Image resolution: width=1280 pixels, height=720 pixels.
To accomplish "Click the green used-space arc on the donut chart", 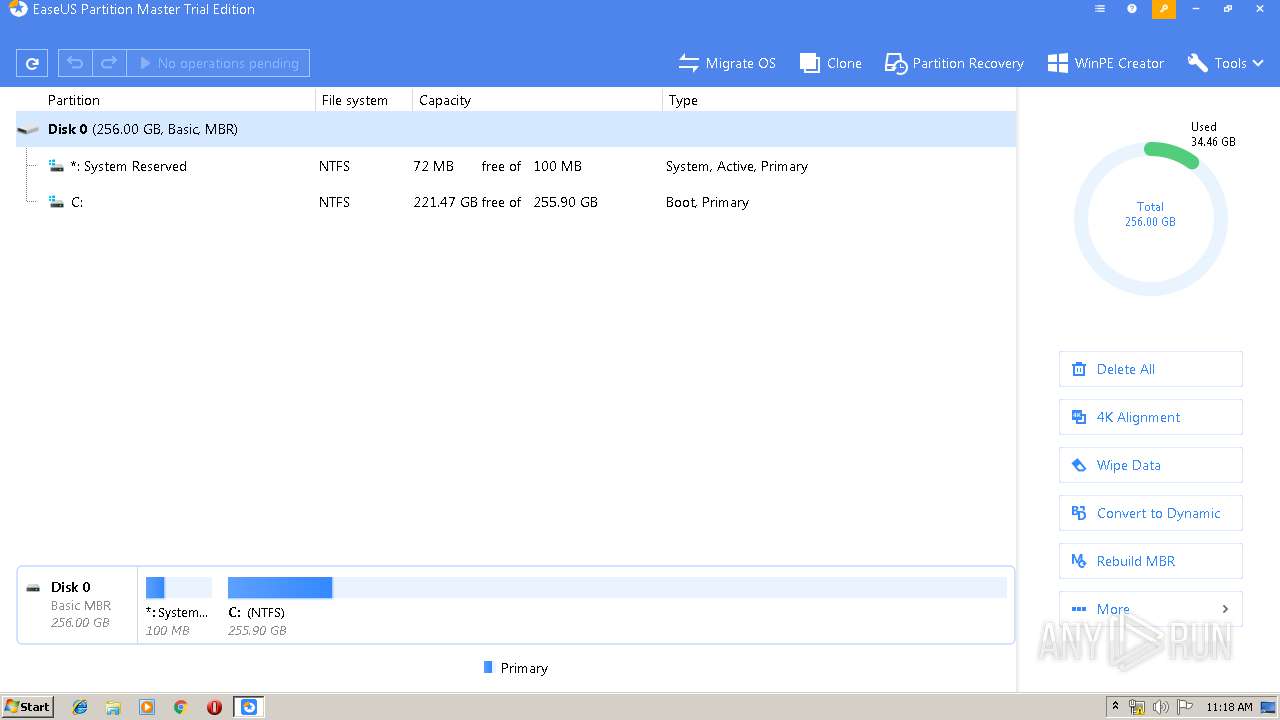I will tap(1171, 154).
